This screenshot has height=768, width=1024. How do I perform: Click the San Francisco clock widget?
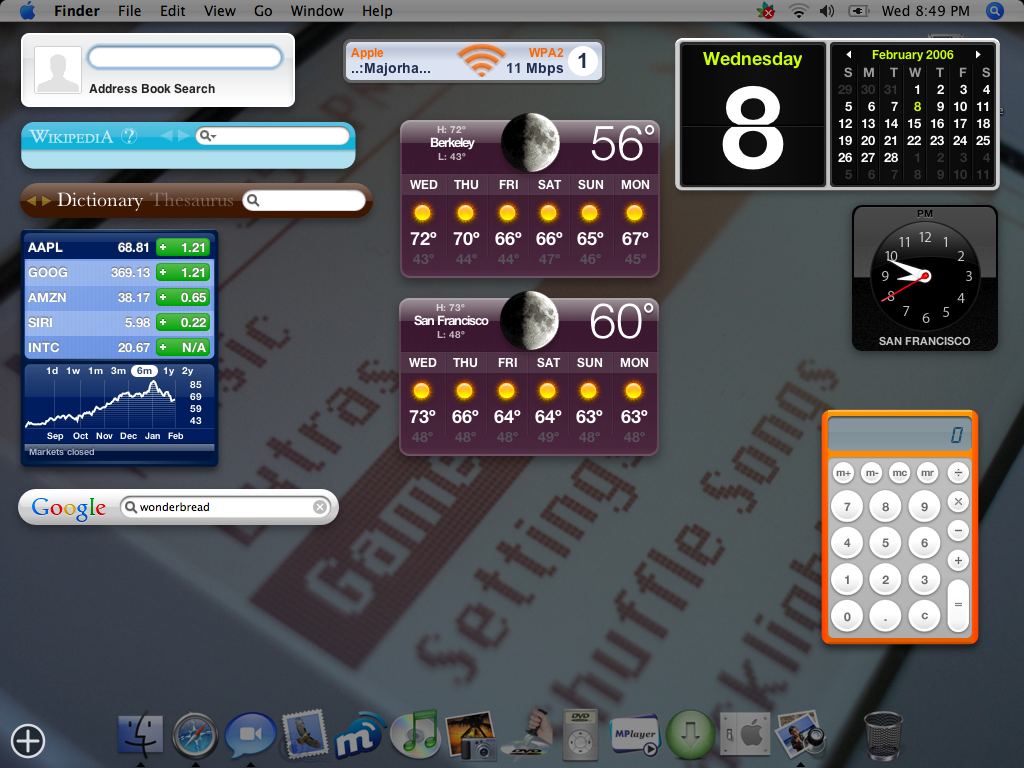pyautogui.click(x=925, y=278)
